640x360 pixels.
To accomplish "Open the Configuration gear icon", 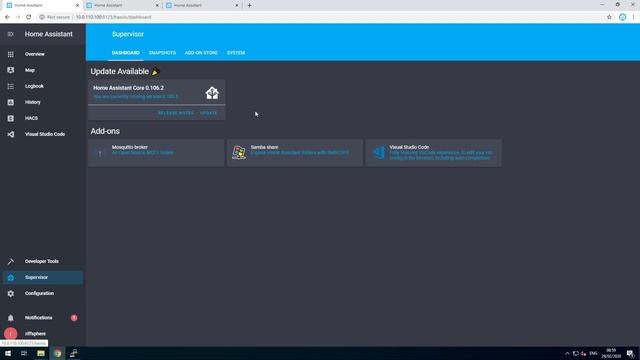I will click(11, 293).
